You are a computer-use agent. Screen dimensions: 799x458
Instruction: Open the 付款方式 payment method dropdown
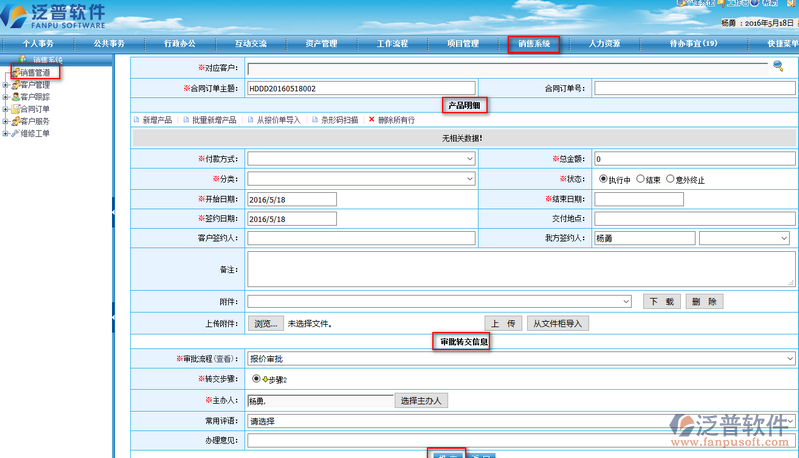361,159
